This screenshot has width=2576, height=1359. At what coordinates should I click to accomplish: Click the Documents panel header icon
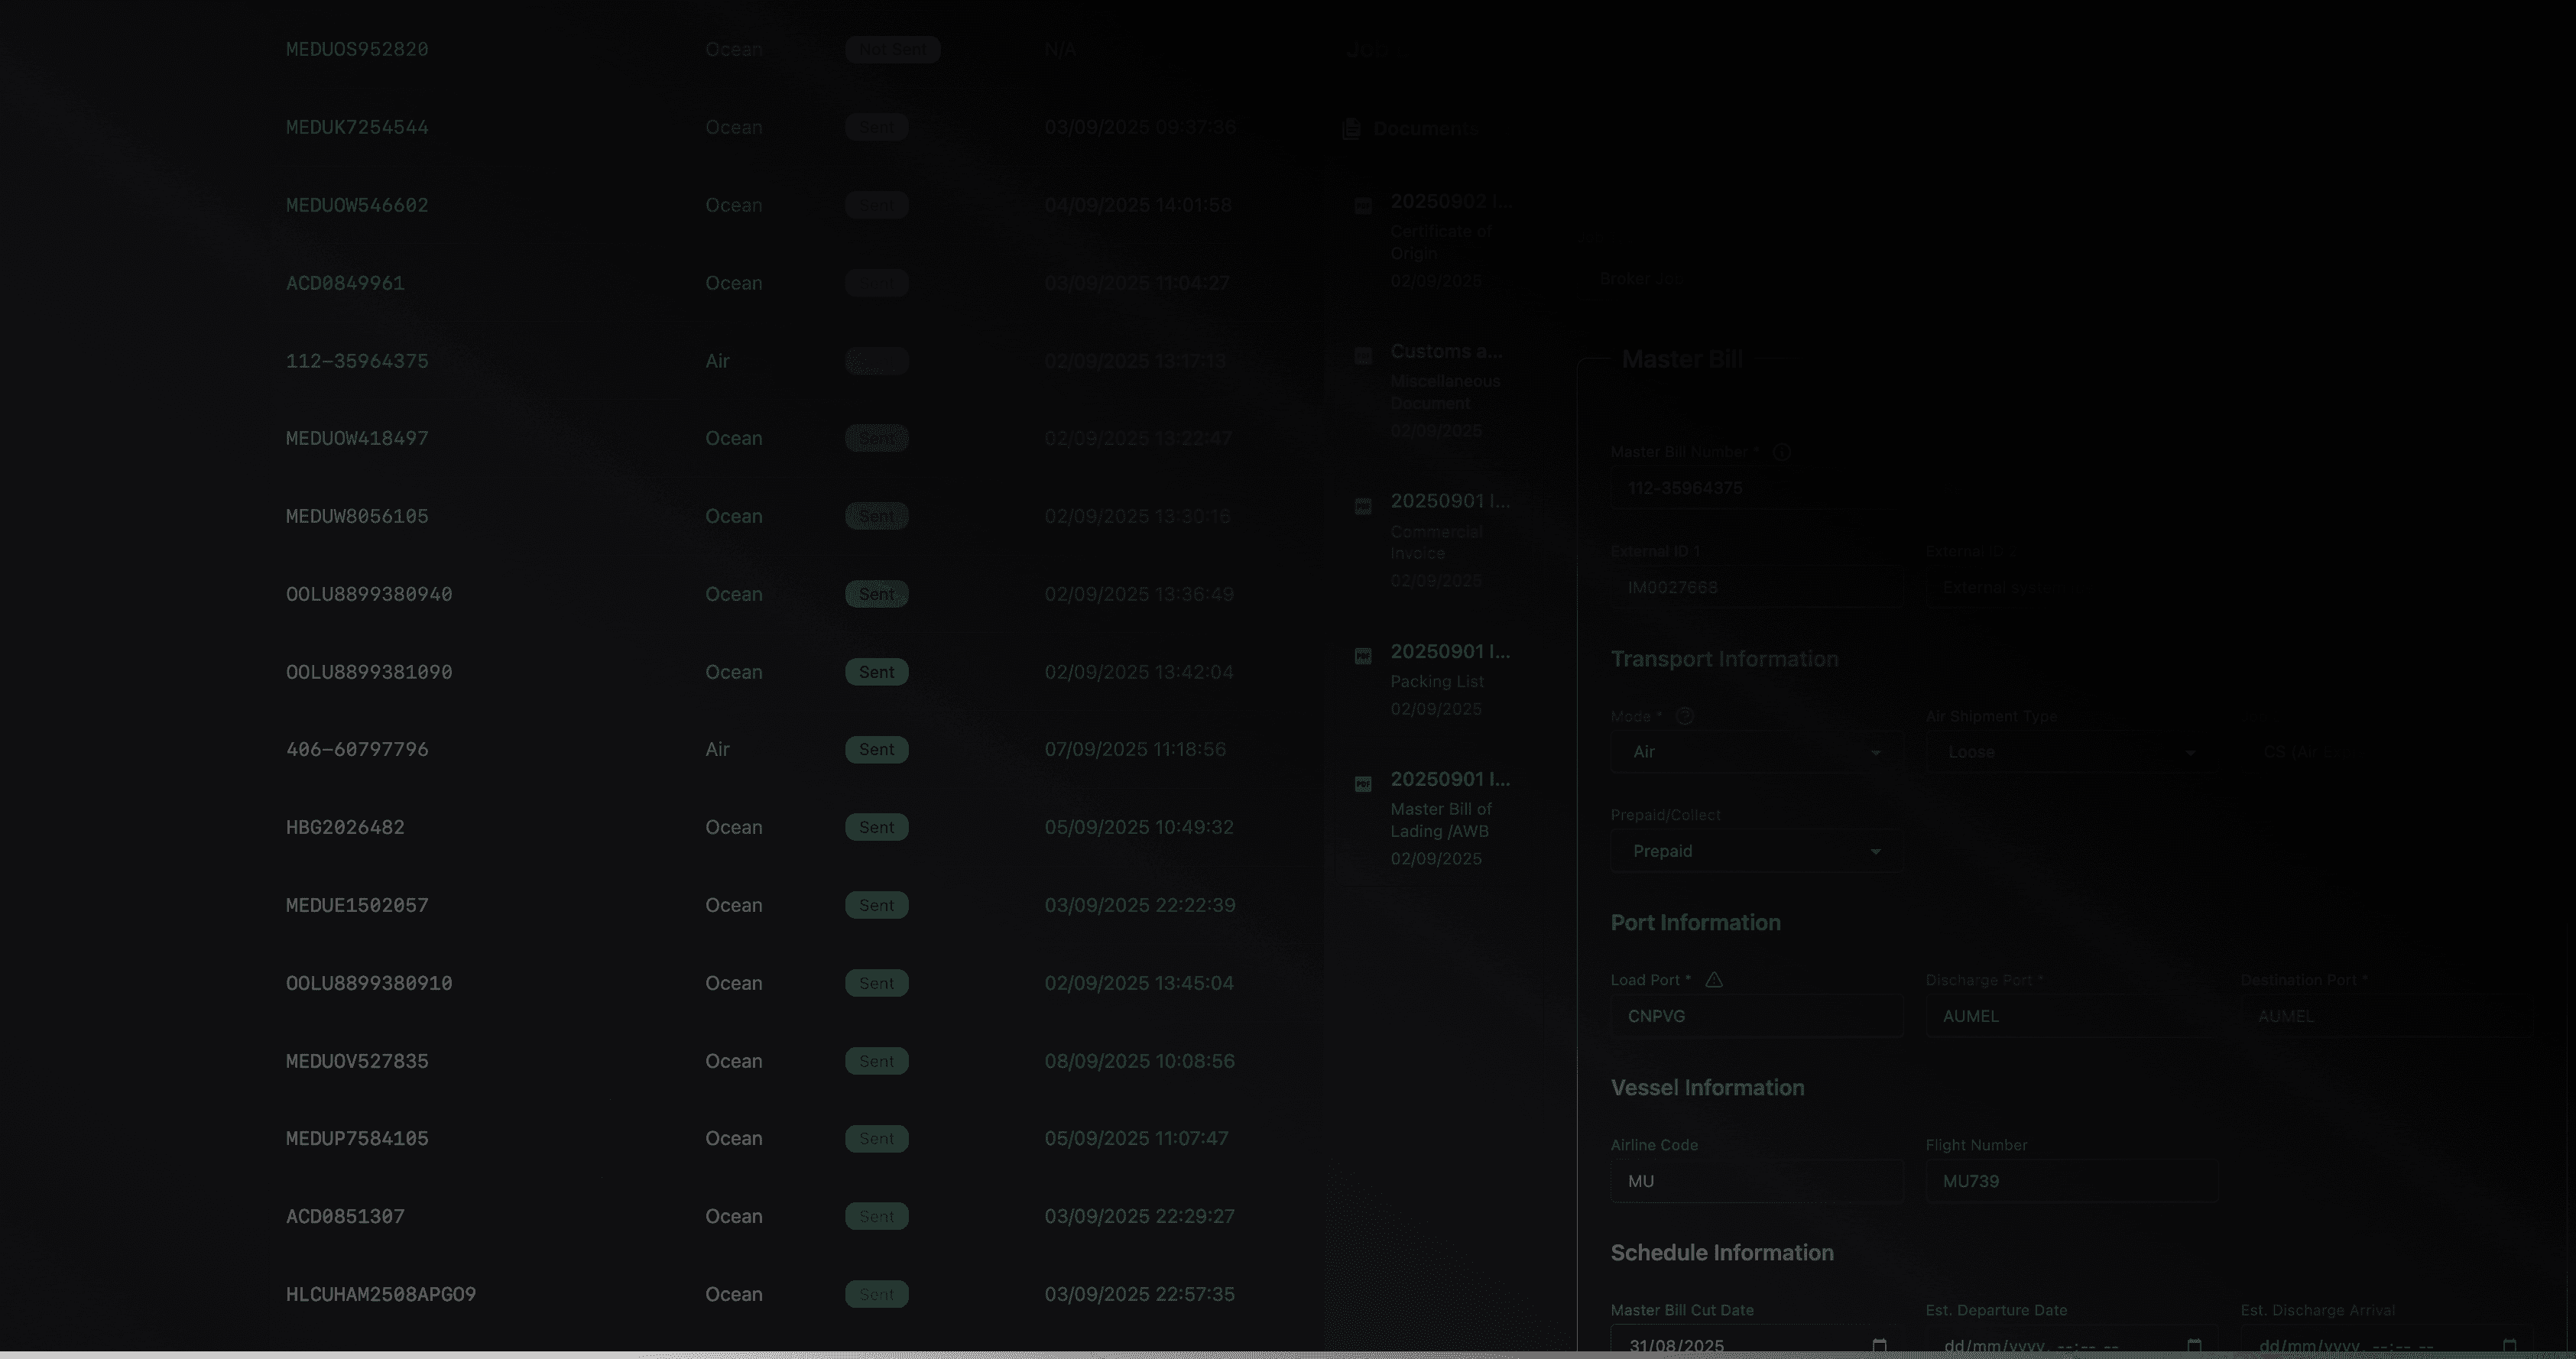(1351, 128)
